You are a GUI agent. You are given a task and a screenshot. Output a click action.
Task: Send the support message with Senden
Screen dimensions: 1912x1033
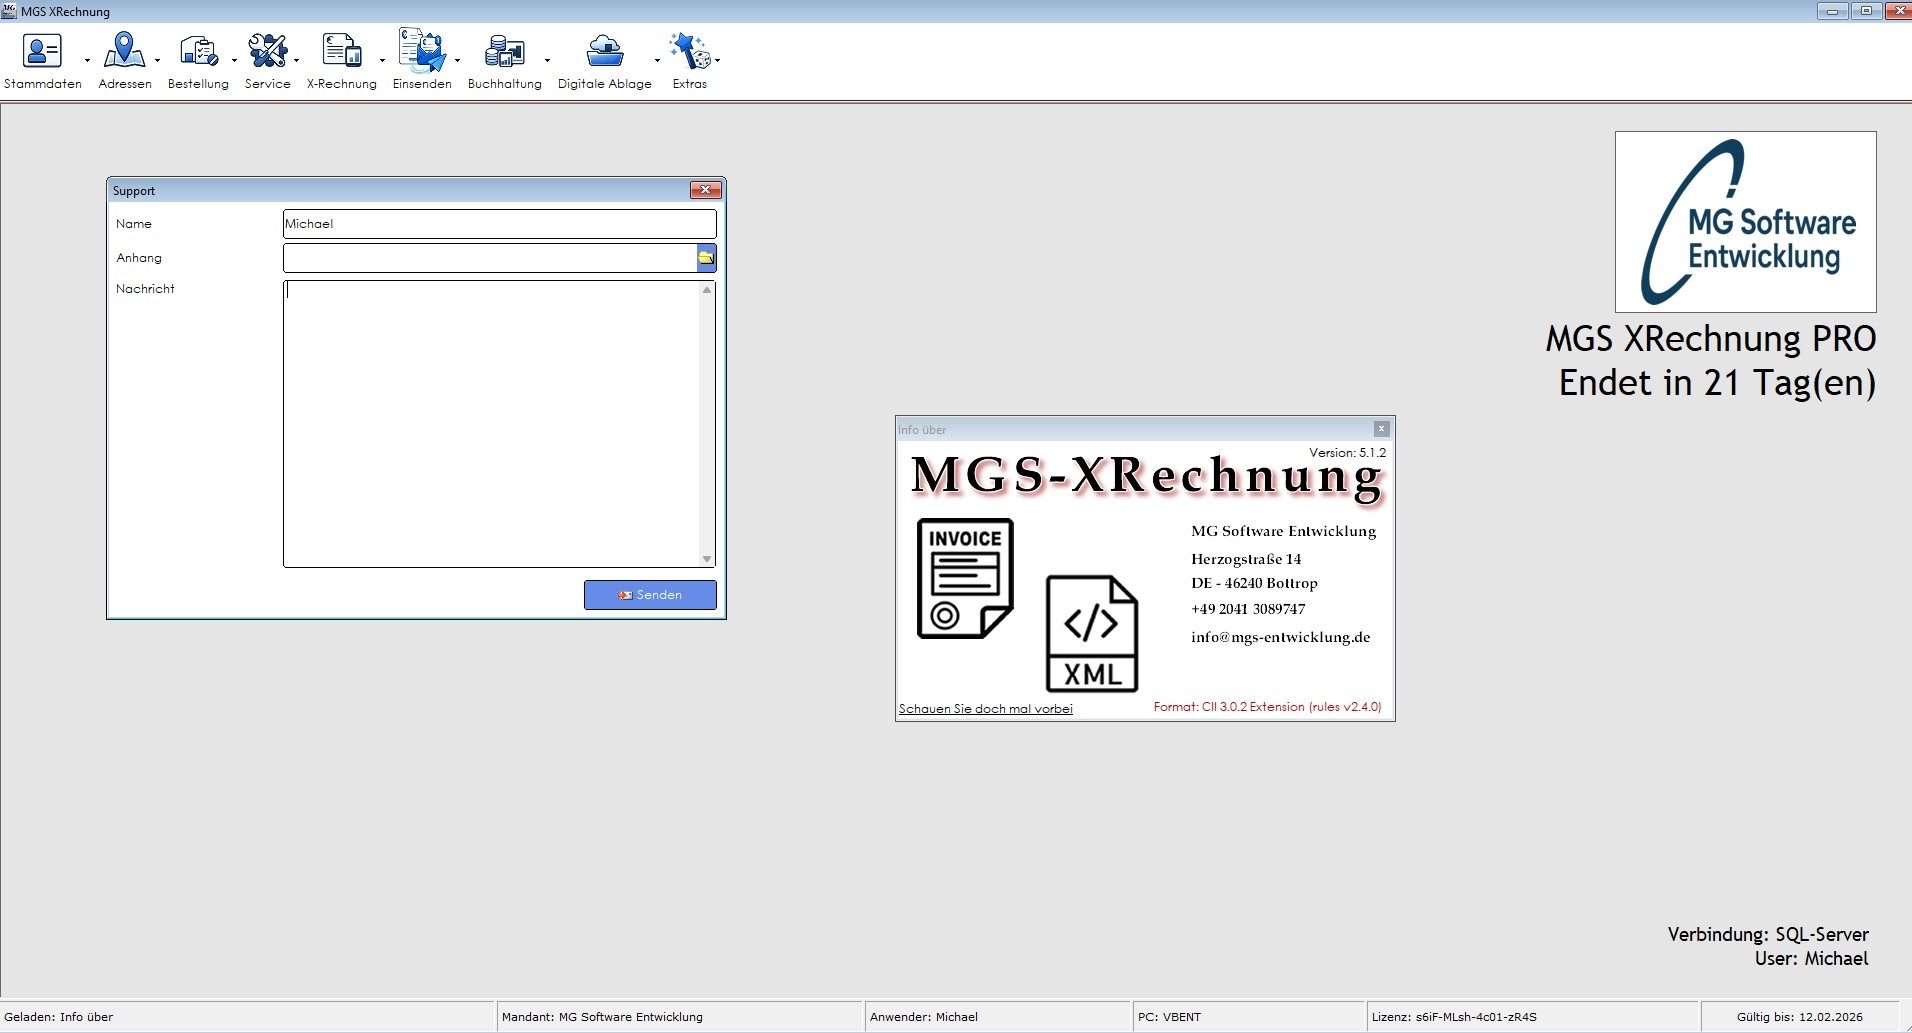(650, 595)
